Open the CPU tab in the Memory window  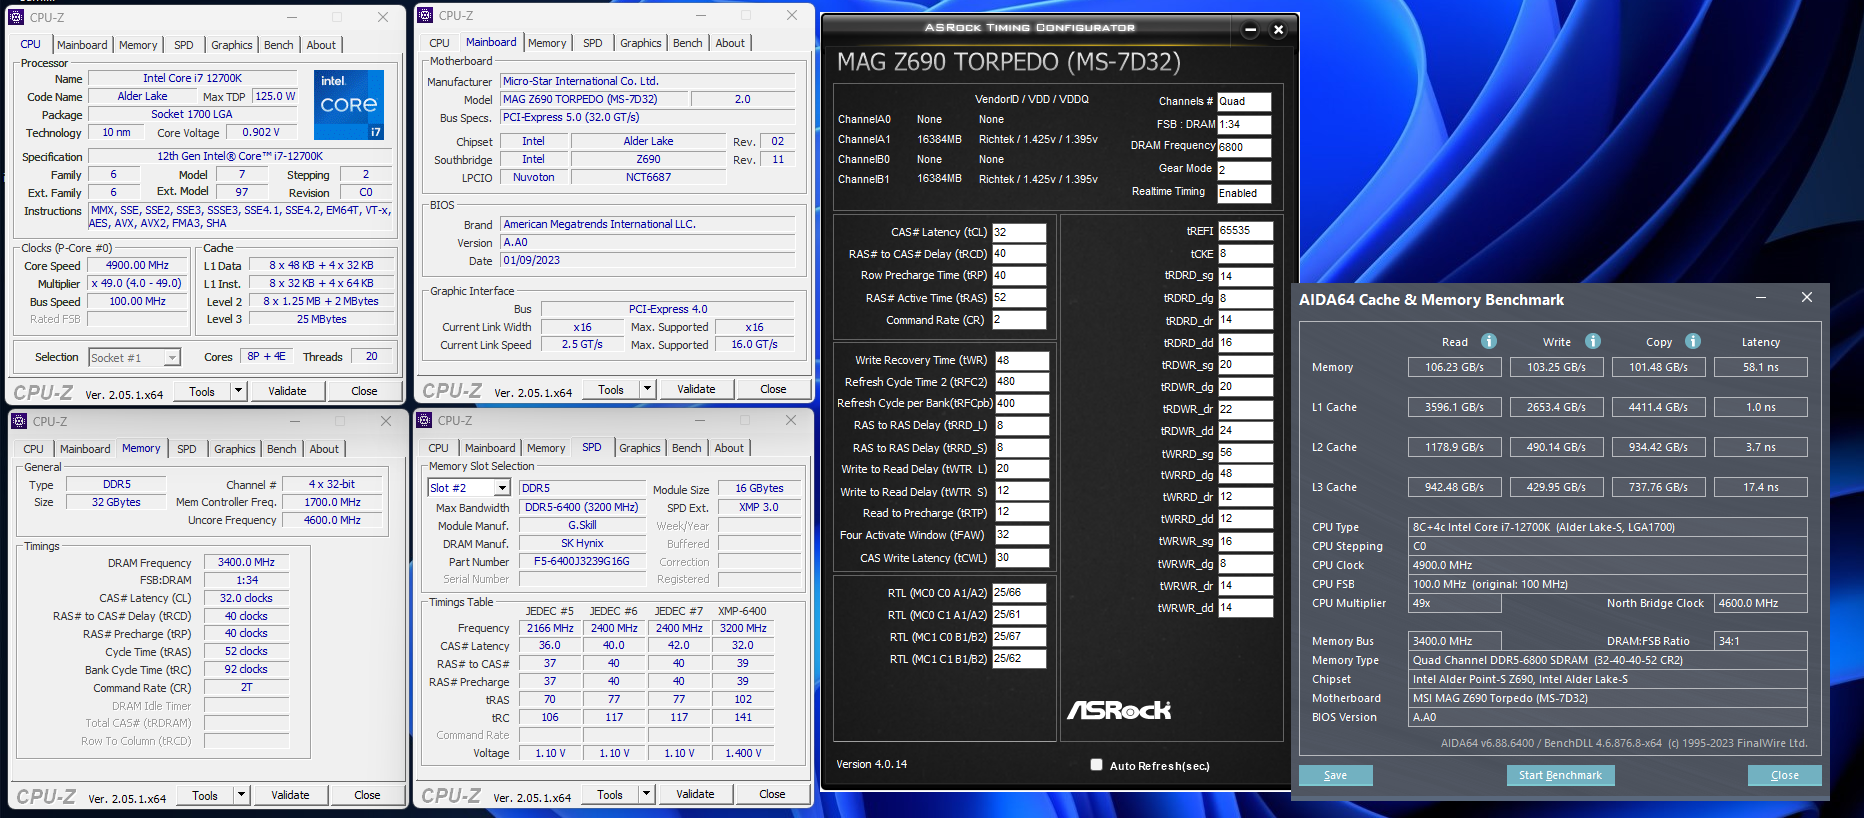coord(34,449)
